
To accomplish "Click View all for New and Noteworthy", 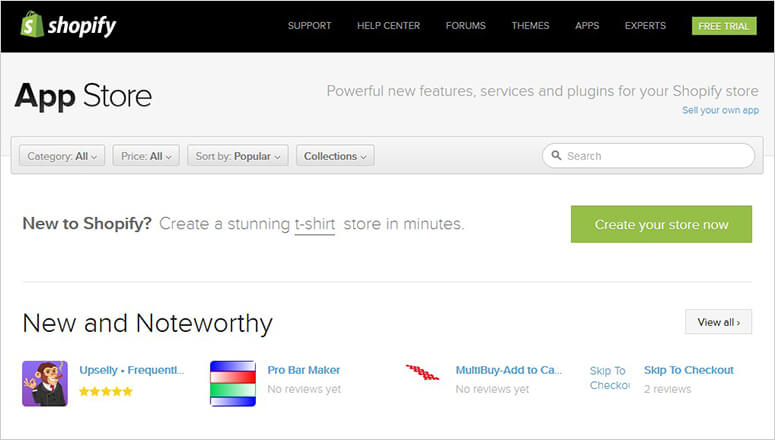I will 719,322.
